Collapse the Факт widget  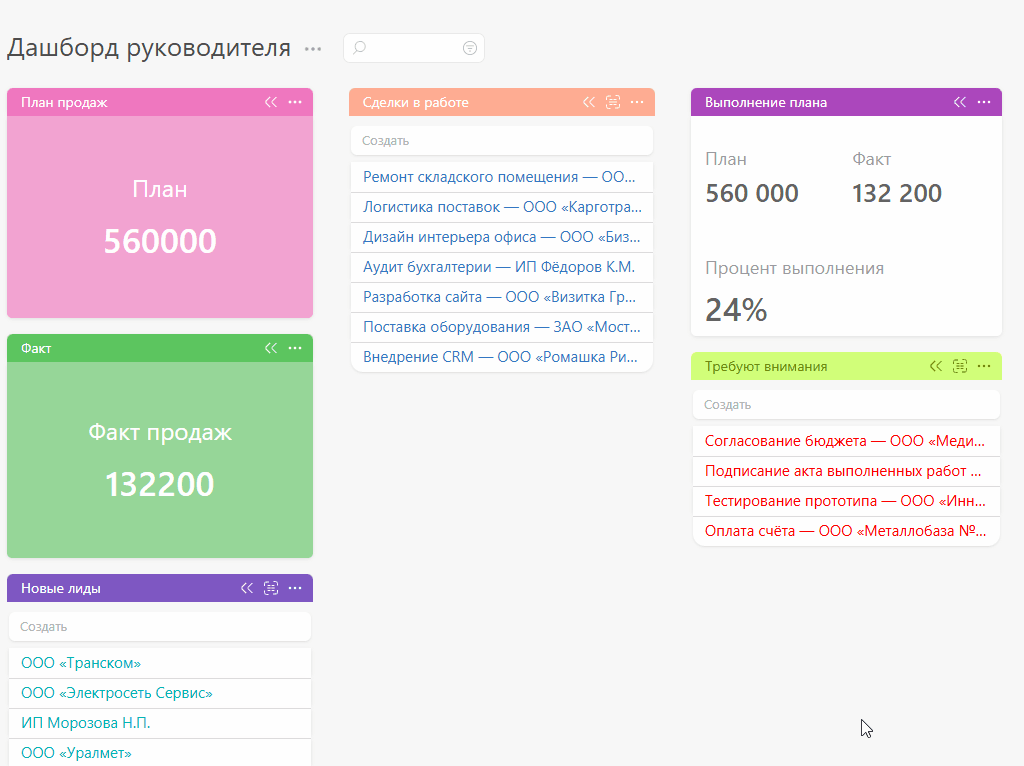point(271,348)
